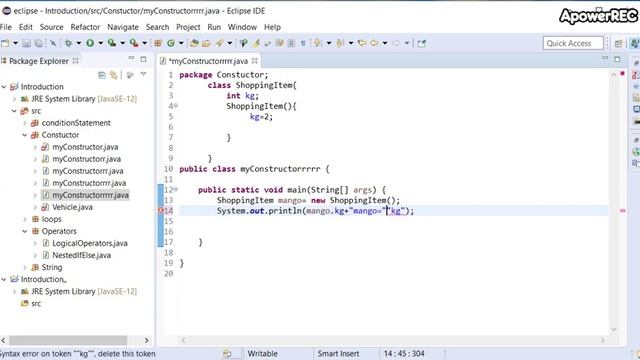Open the Source menu
640x360 pixels.
coord(51,27)
